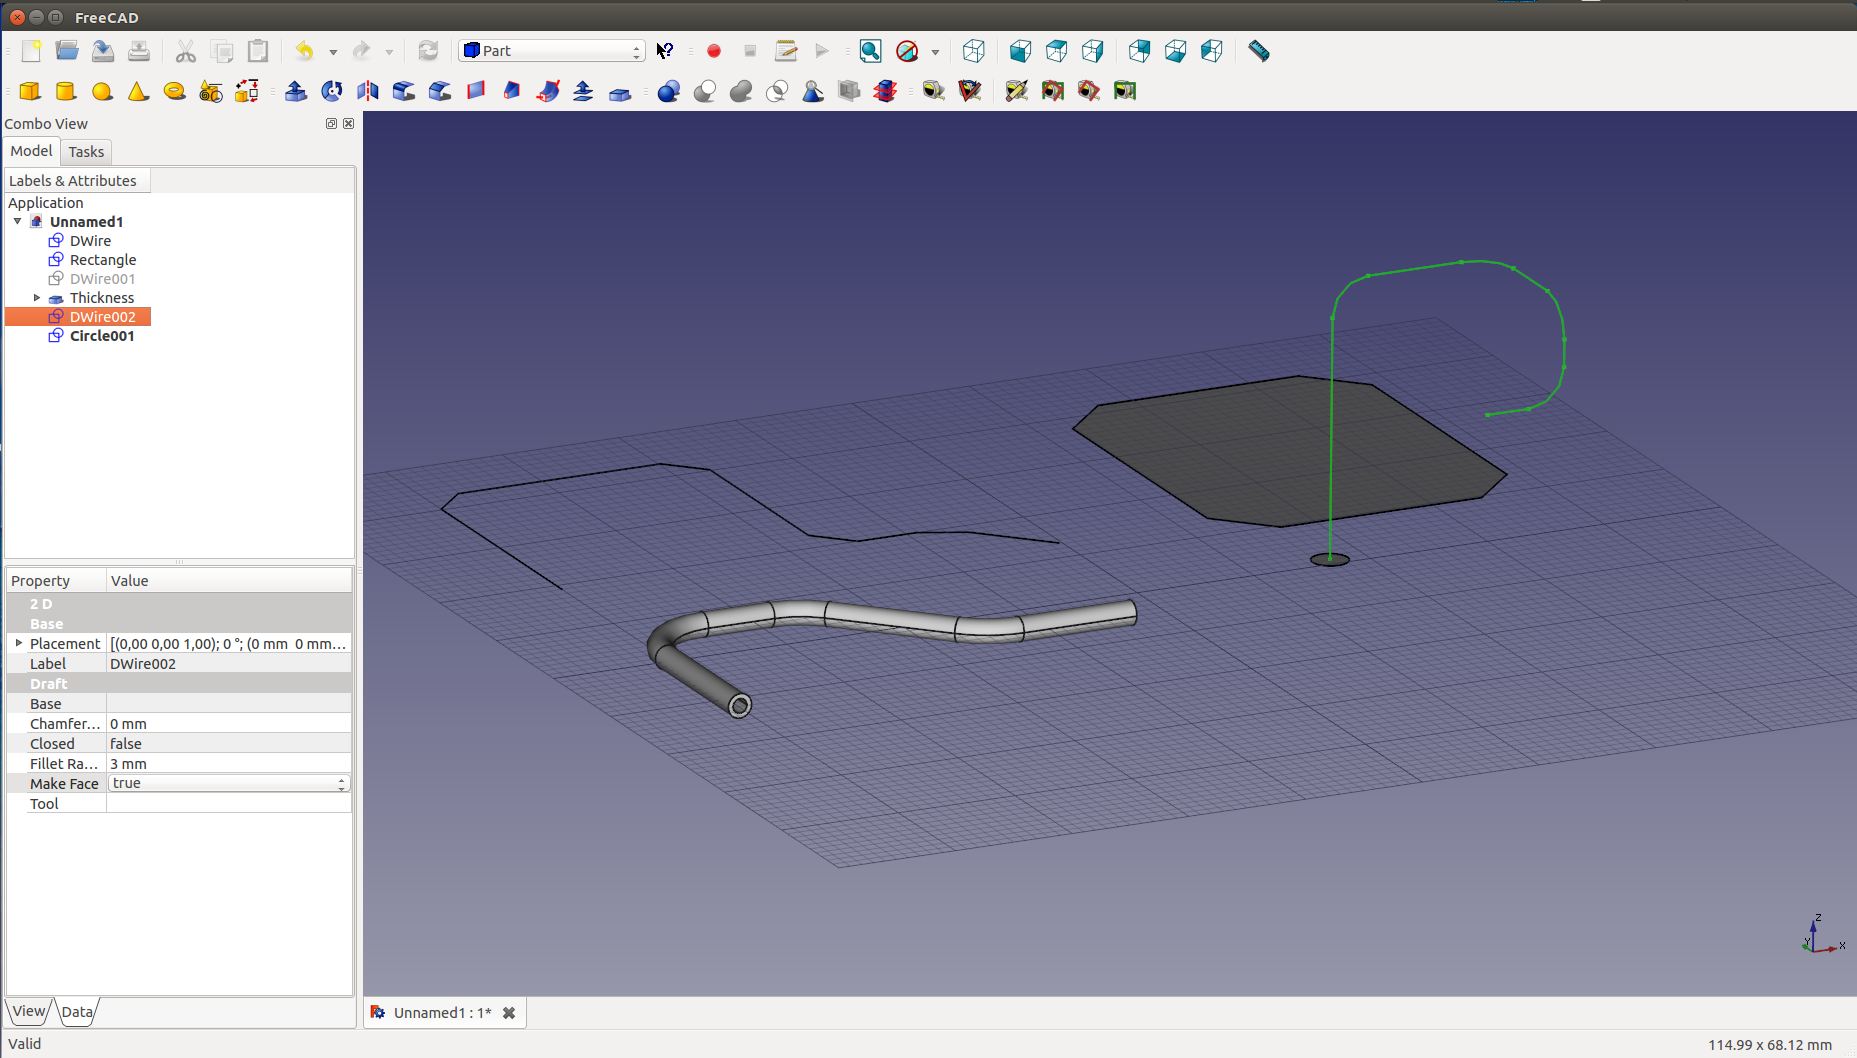The height and width of the screenshot is (1058, 1857).
Task: Click the yellow torus primitive icon
Action: coord(174,91)
